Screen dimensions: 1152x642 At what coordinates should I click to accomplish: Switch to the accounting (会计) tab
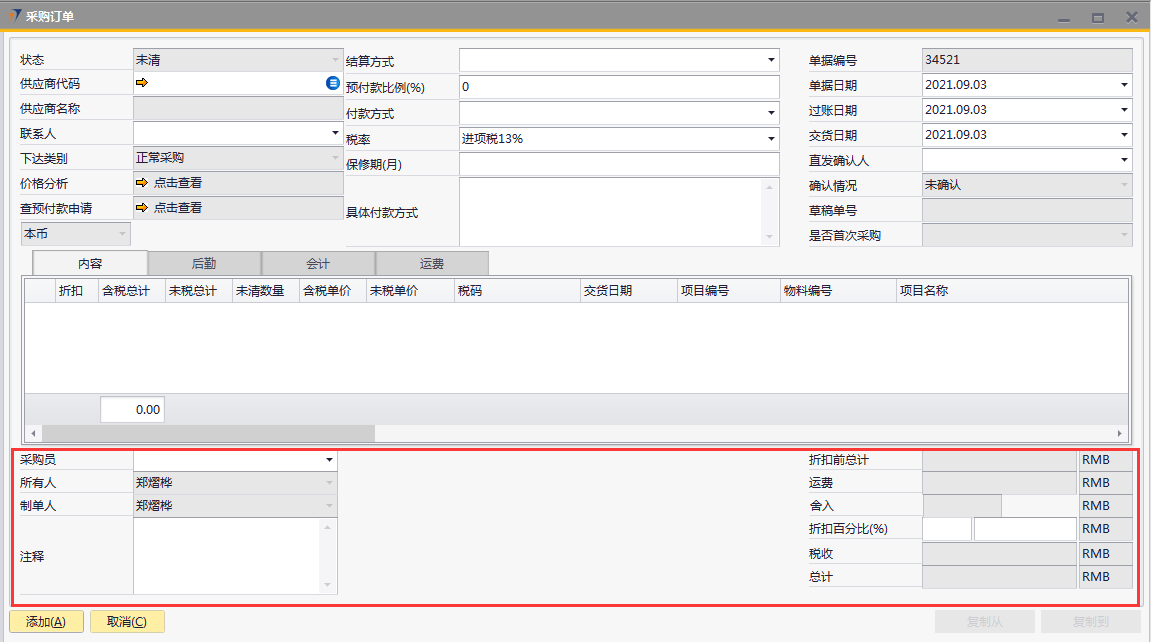318,263
